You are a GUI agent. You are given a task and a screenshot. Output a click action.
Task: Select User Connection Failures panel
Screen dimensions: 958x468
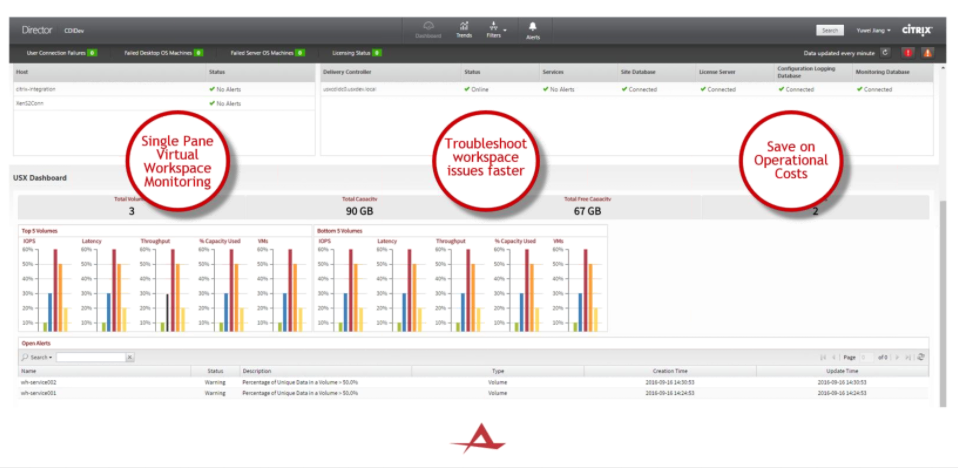[x=61, y=52]
